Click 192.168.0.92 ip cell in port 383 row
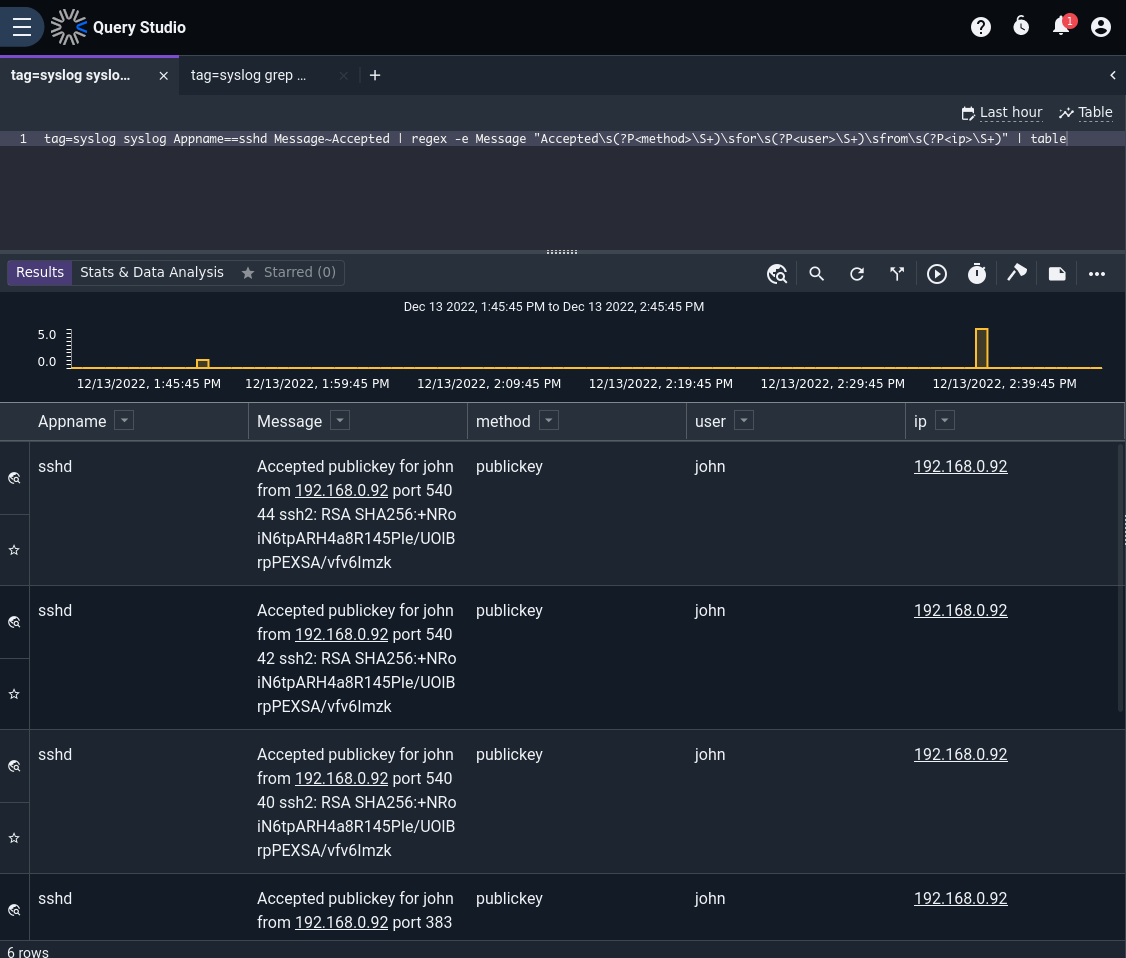This screenshot has width=1126, height=958. 960,898
